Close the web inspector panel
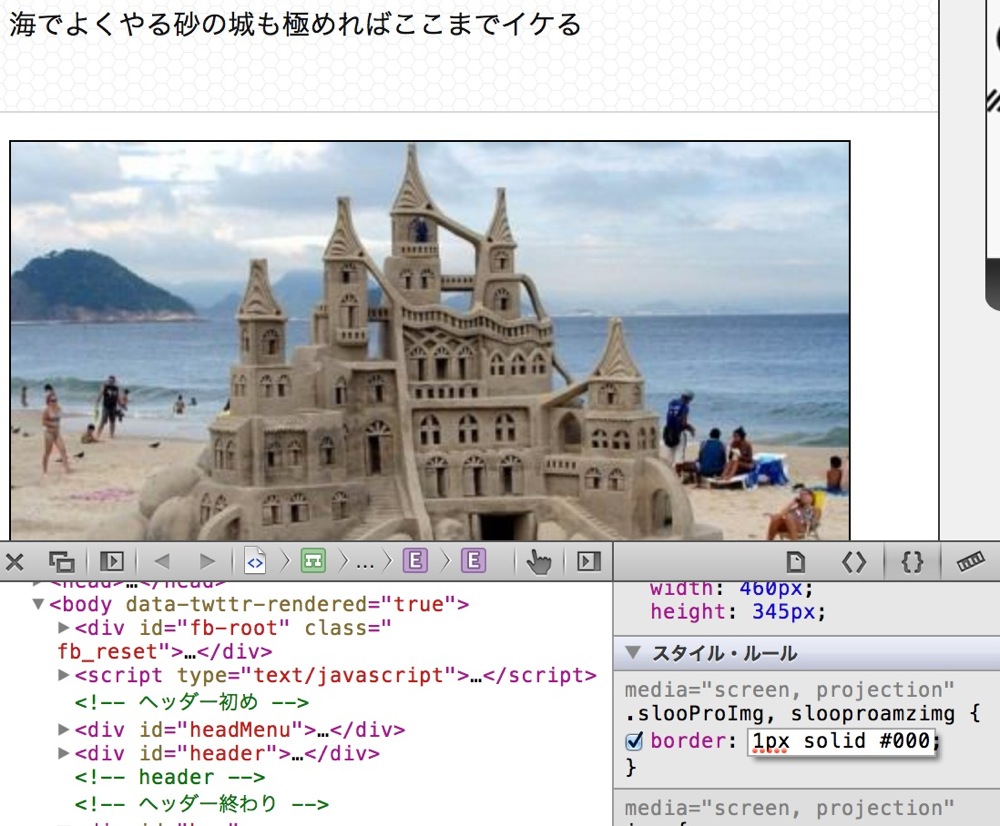This screenshot has width=1000, height=826. coord(15,562)
